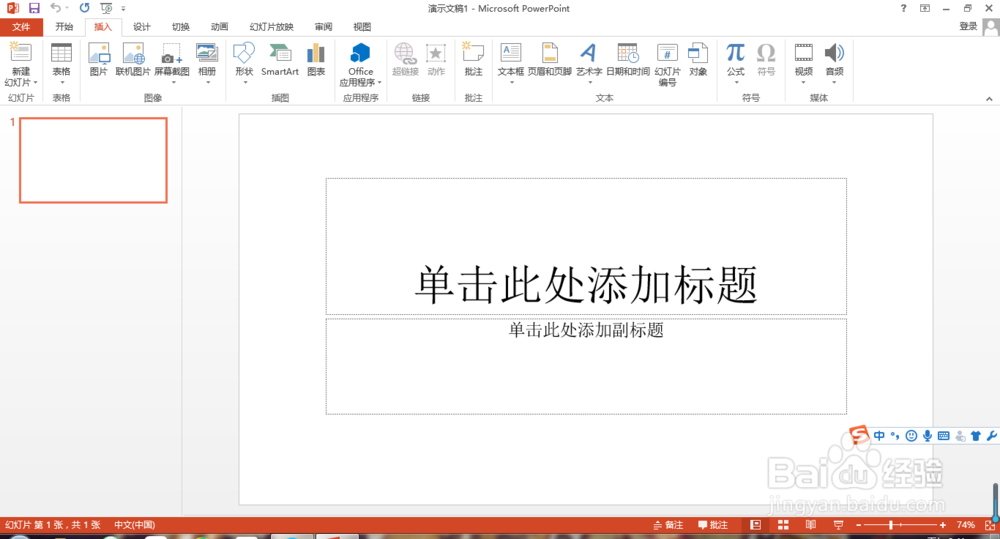Switch to the 设计 design tab
Viewport: 1000px width, 539px height.
pos(142,27)
